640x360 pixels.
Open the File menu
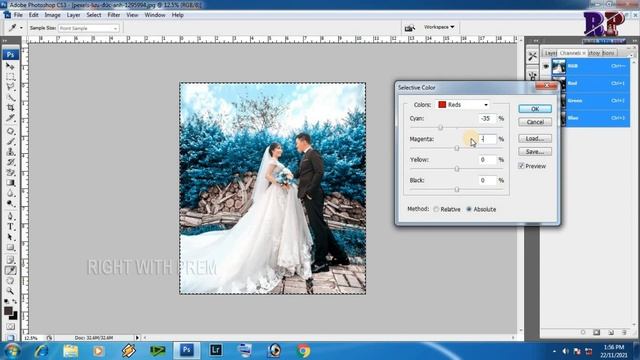click(x=18, y=15)
